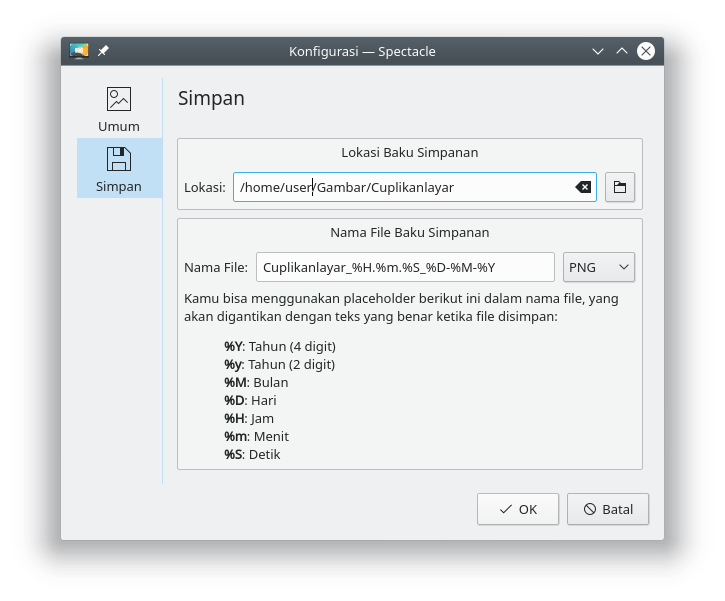Click into the Lokasi path field
The height and width of the screenshot is (601, 725).
400,187
